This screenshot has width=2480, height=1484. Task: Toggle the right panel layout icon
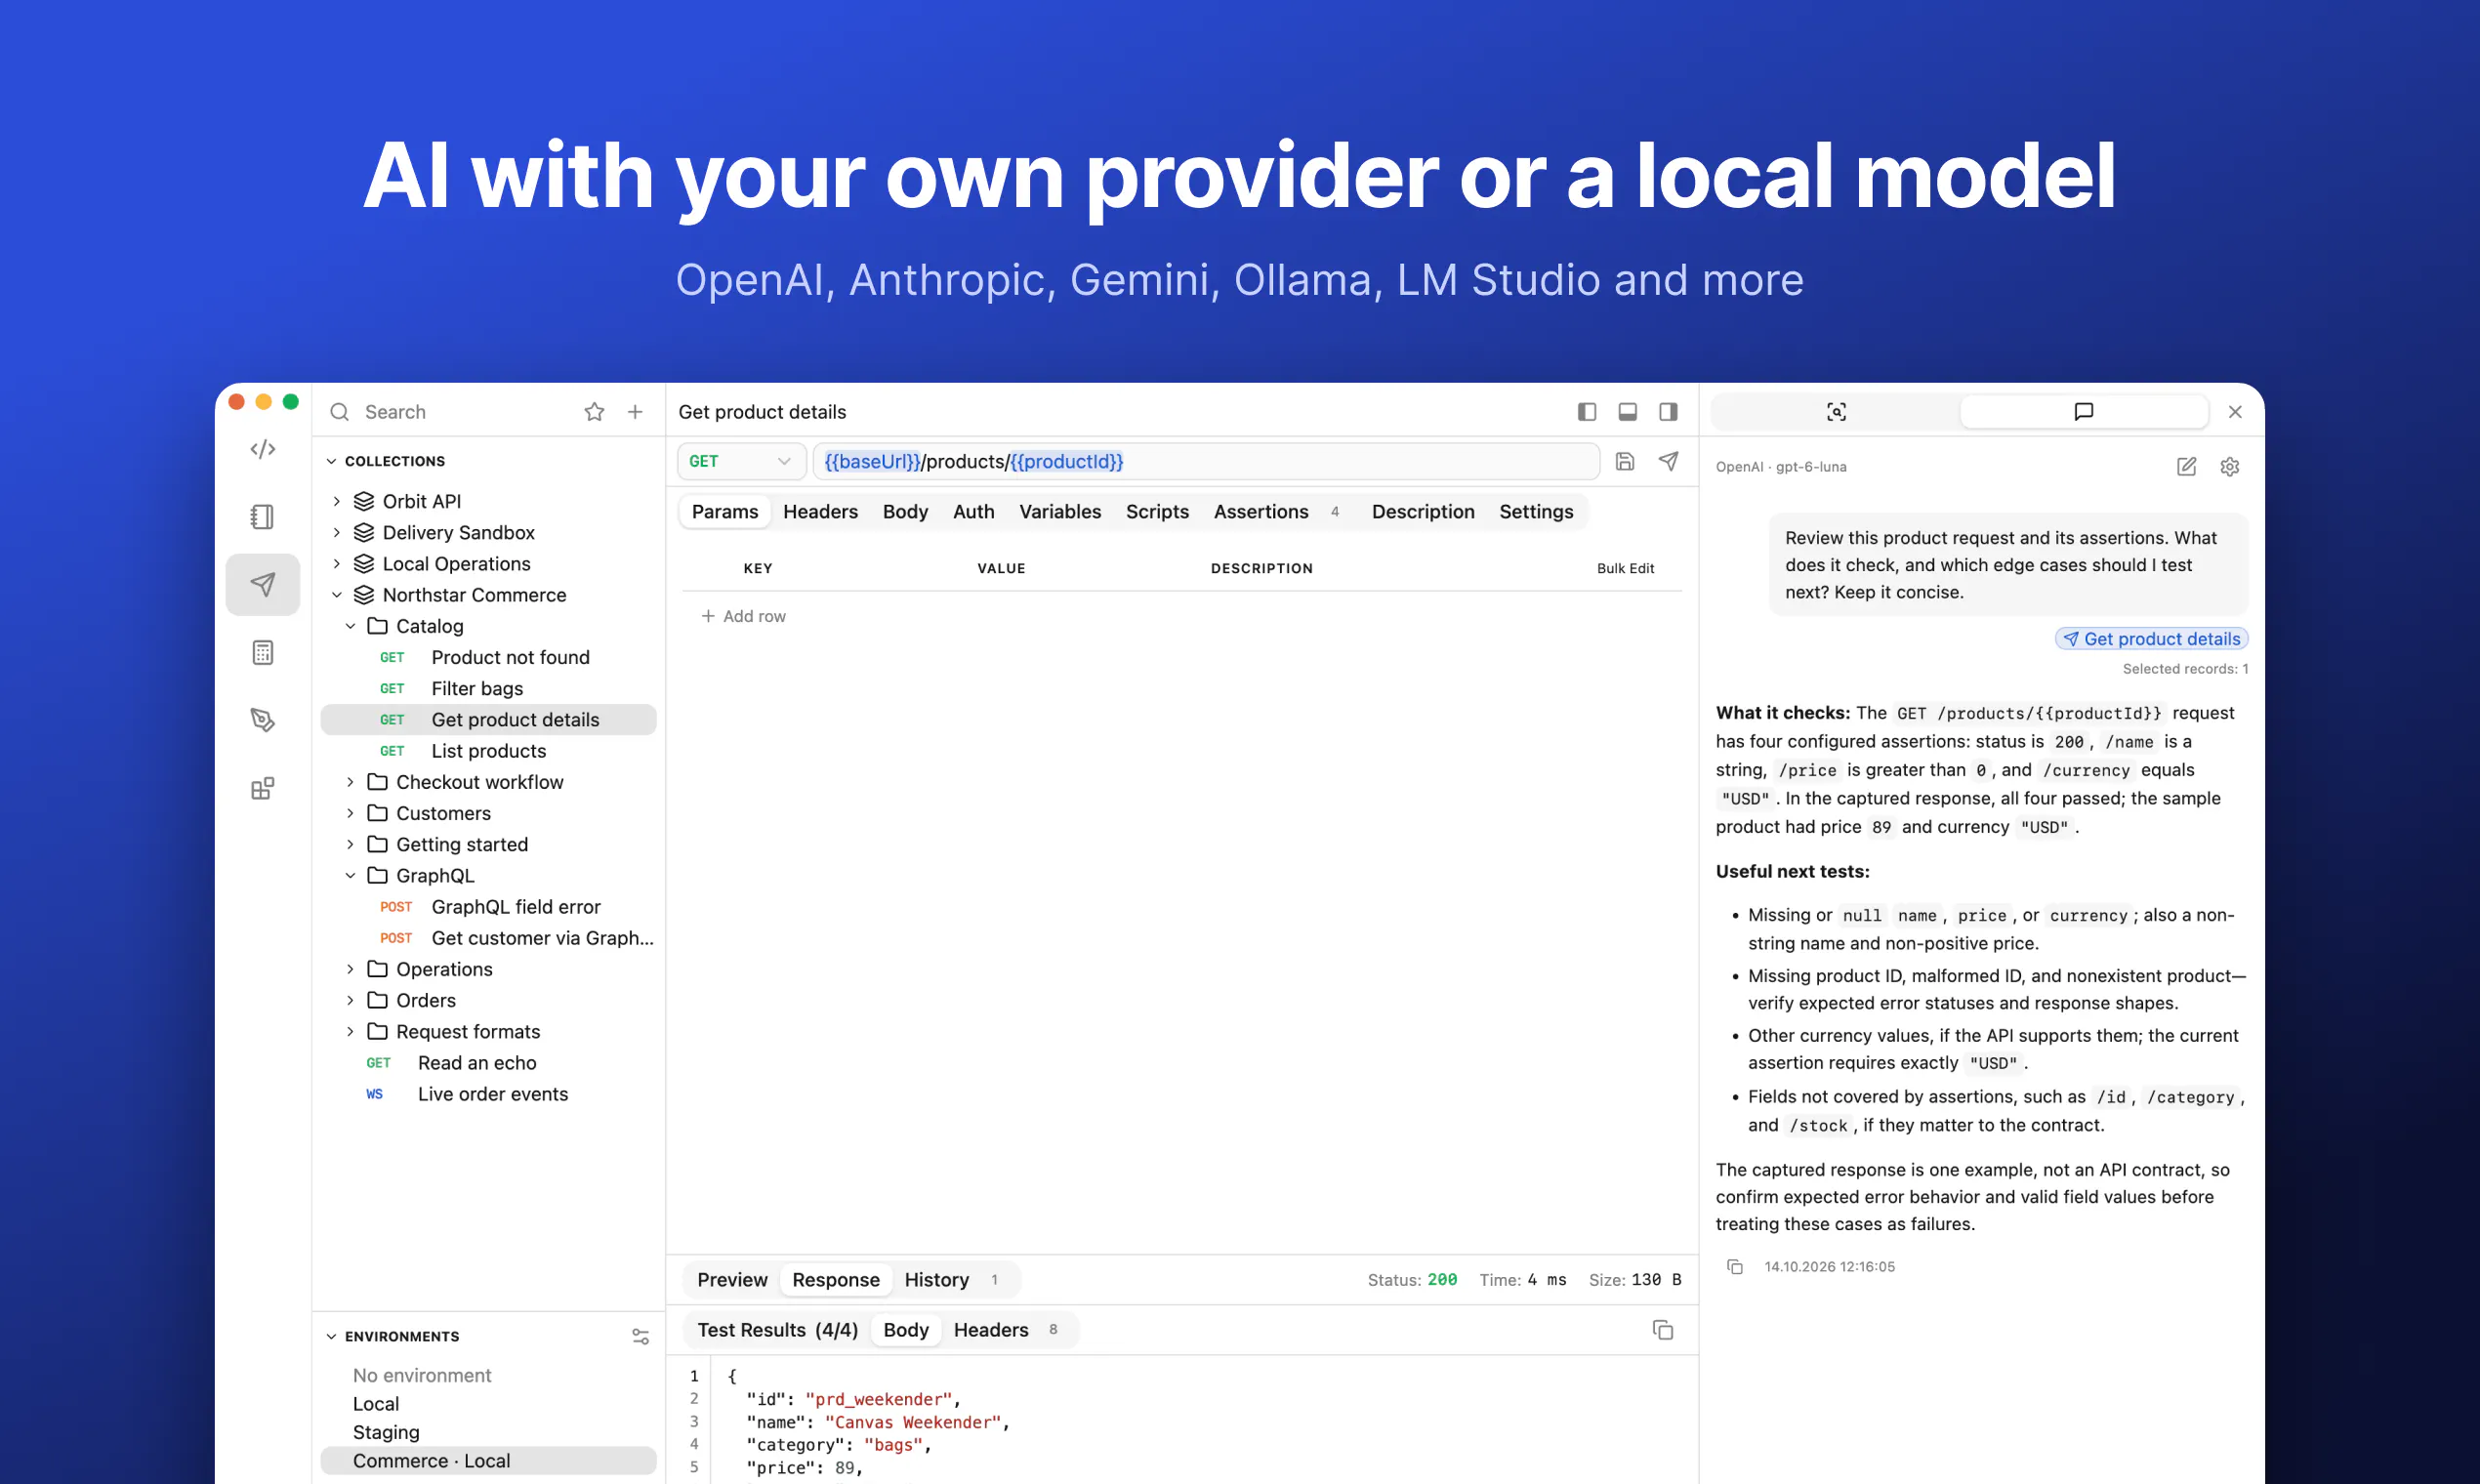click(x=1668, y=412)
